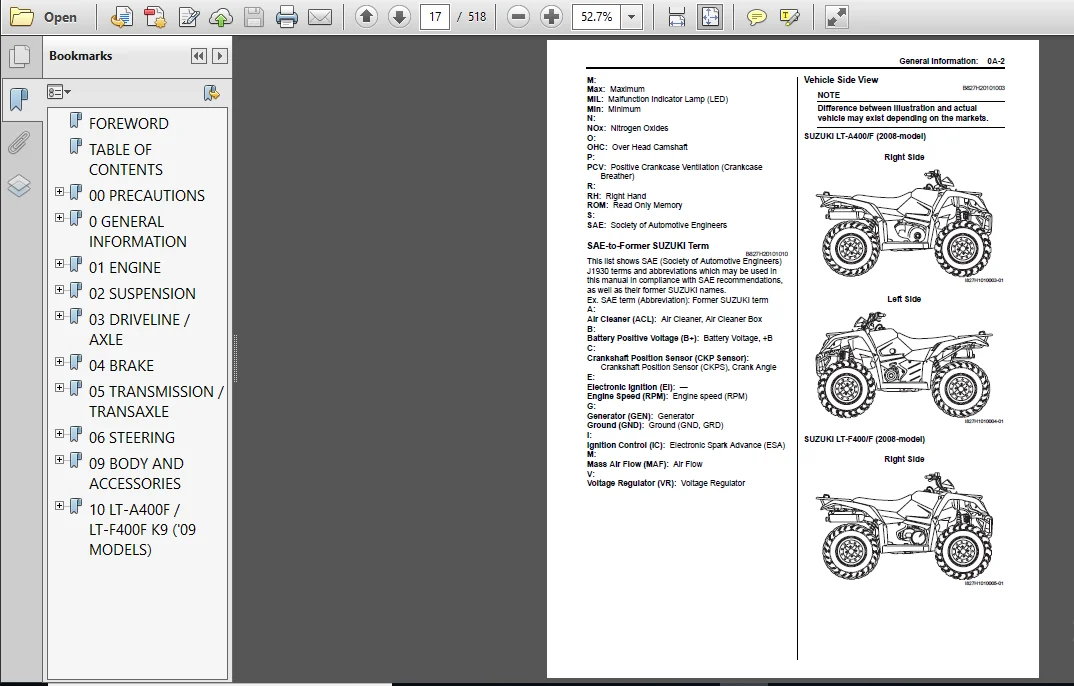This screenshot has width=1074, height=686.
Task: Click the Print icon
Action: 286,17
